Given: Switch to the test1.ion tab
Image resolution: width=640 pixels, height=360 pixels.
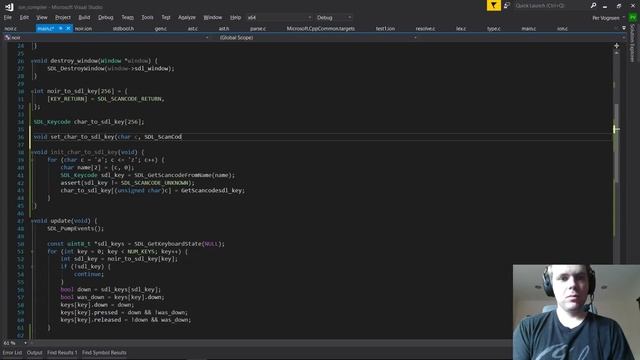Looking at the screenshot, I should [385, 29].
